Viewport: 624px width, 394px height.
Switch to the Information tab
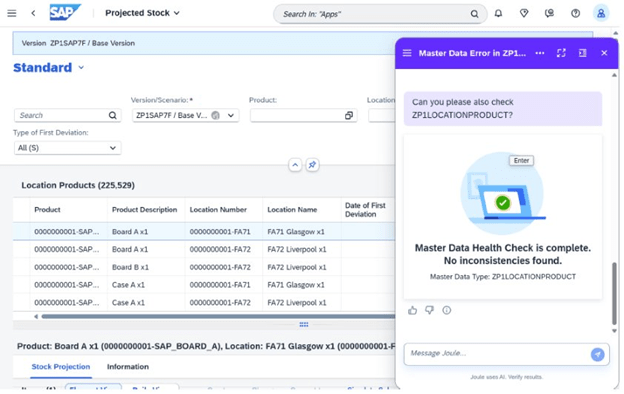[128, 367]
